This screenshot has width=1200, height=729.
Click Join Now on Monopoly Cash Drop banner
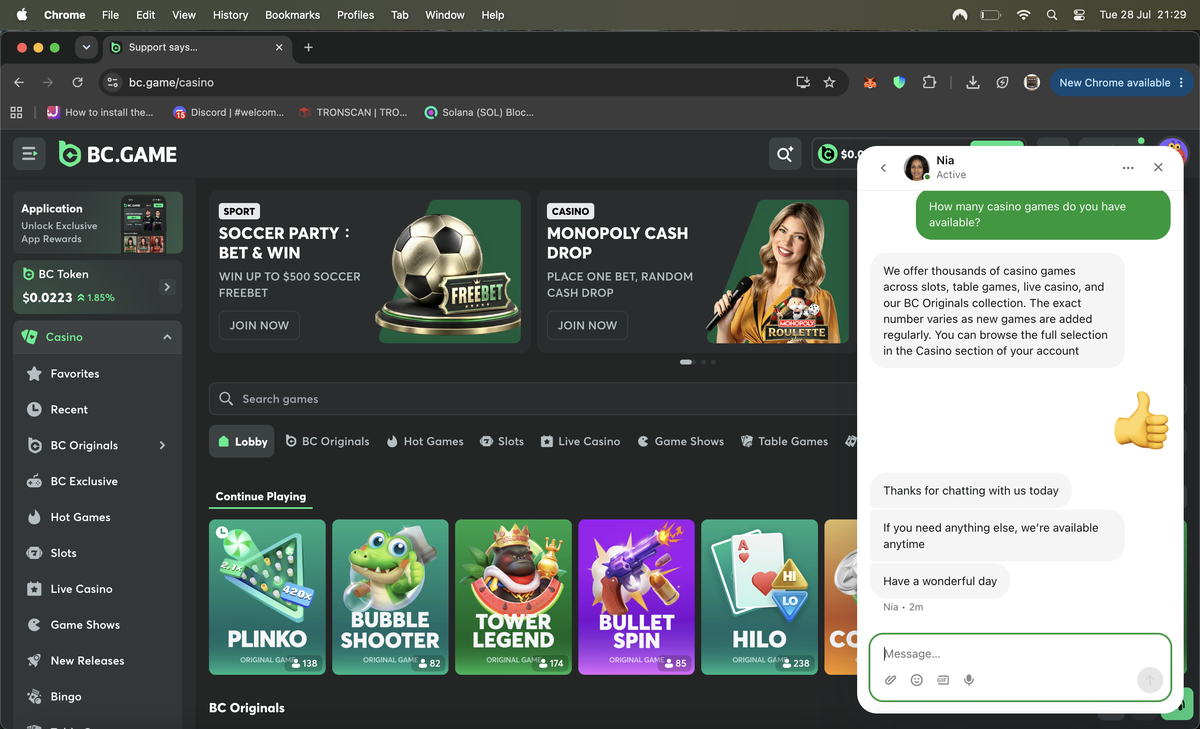point(587,325)
